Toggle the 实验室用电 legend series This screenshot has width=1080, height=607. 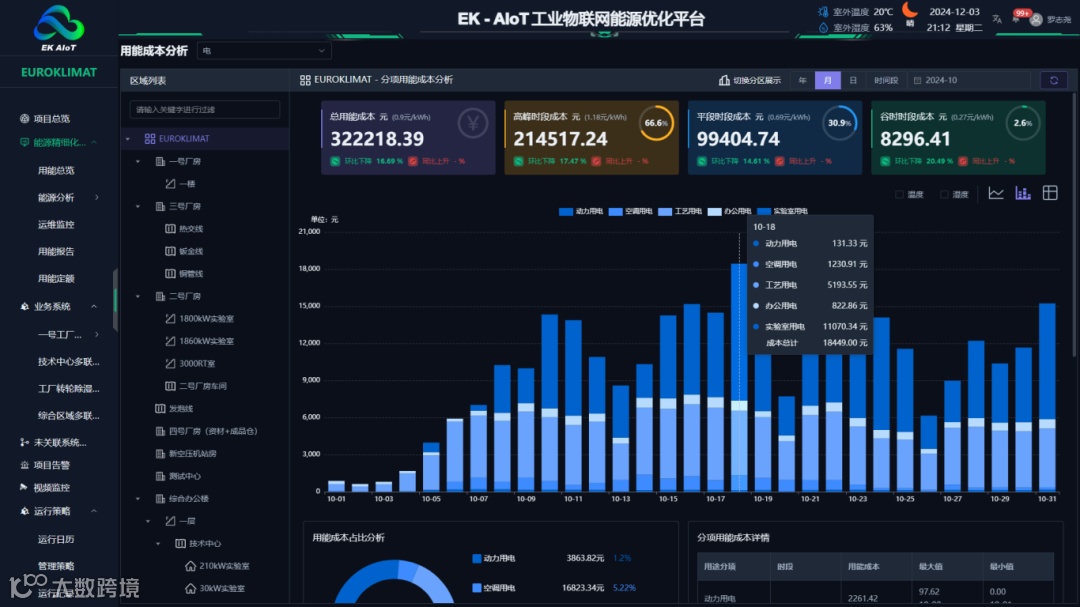782,212
